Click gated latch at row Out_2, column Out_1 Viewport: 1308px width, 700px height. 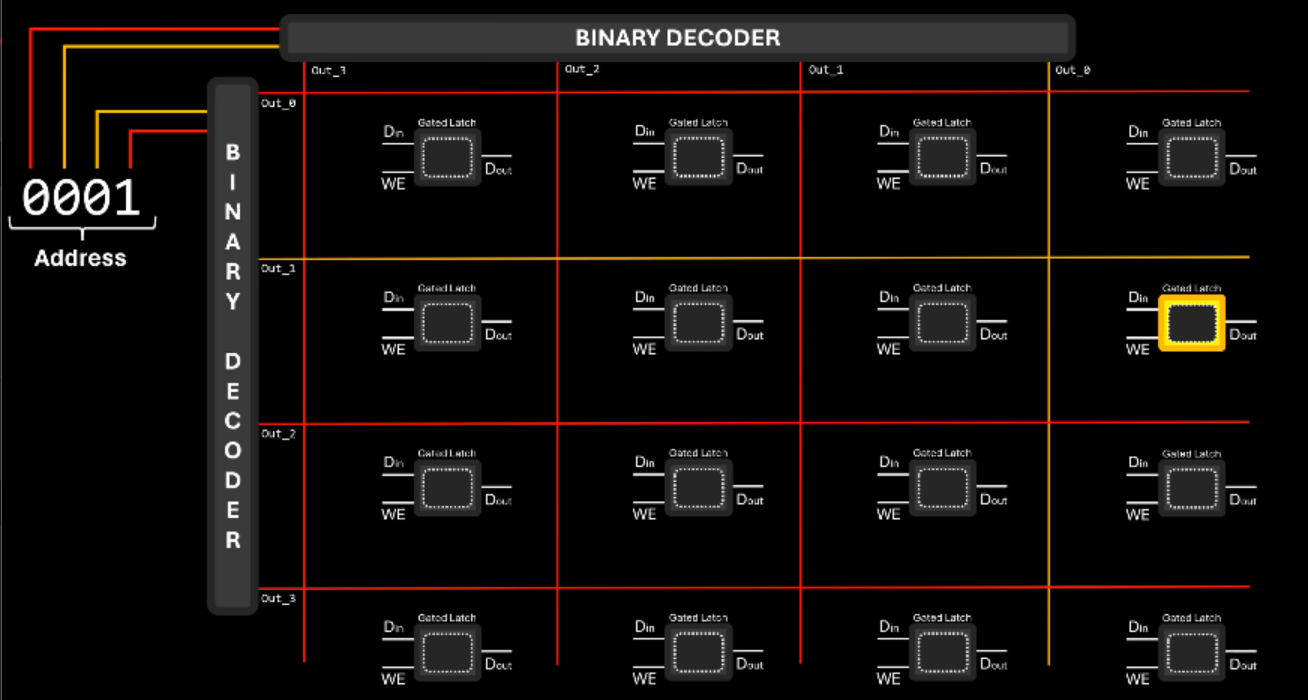click(942, 488)
